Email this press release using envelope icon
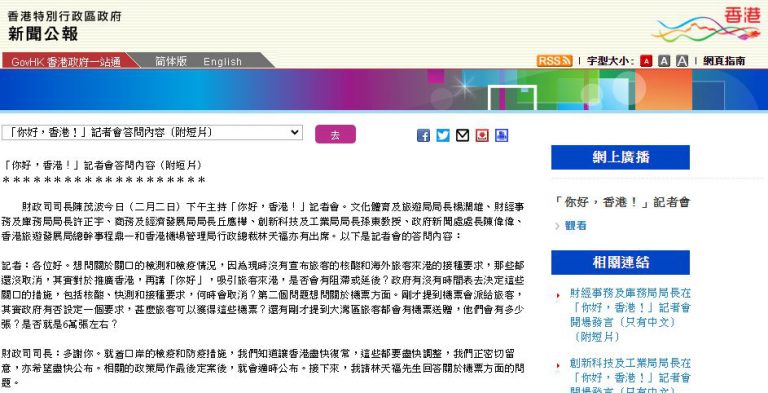768x393 pixels. click(462, 135)
